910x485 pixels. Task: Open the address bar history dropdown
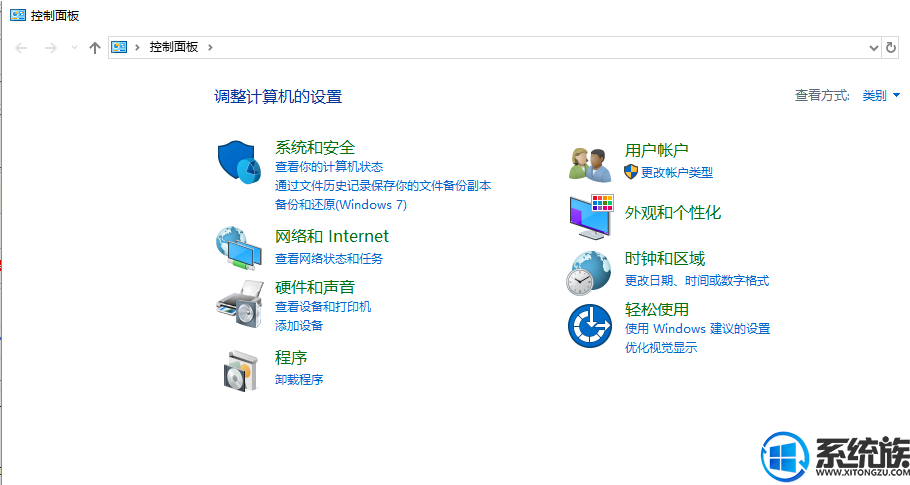click(x=873, y=48)
